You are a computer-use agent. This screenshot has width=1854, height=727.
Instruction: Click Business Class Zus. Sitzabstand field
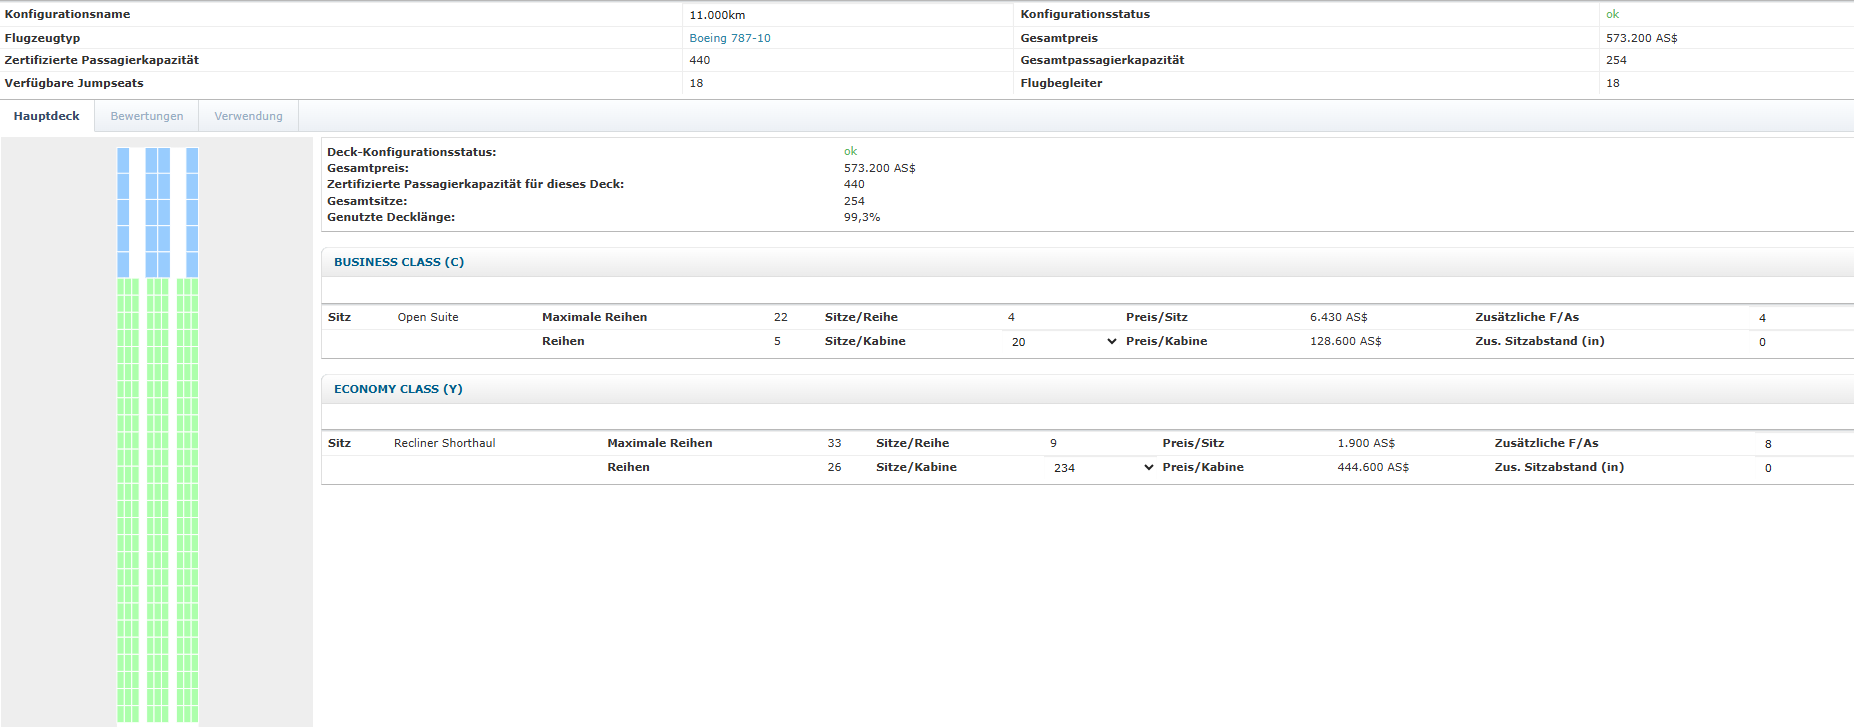click(x=1800, y=342)
